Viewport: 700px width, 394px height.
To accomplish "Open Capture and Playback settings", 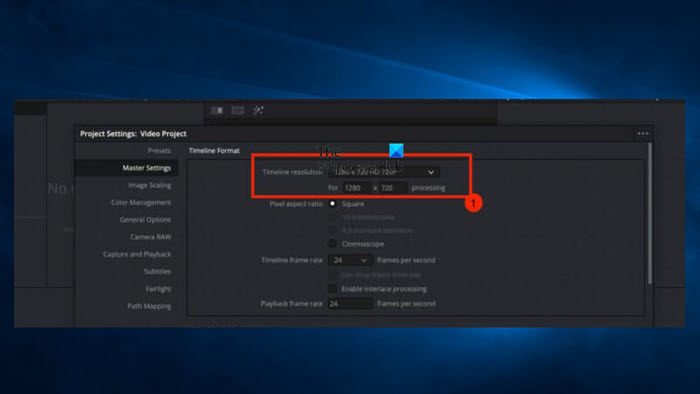I will click(137, 254).
